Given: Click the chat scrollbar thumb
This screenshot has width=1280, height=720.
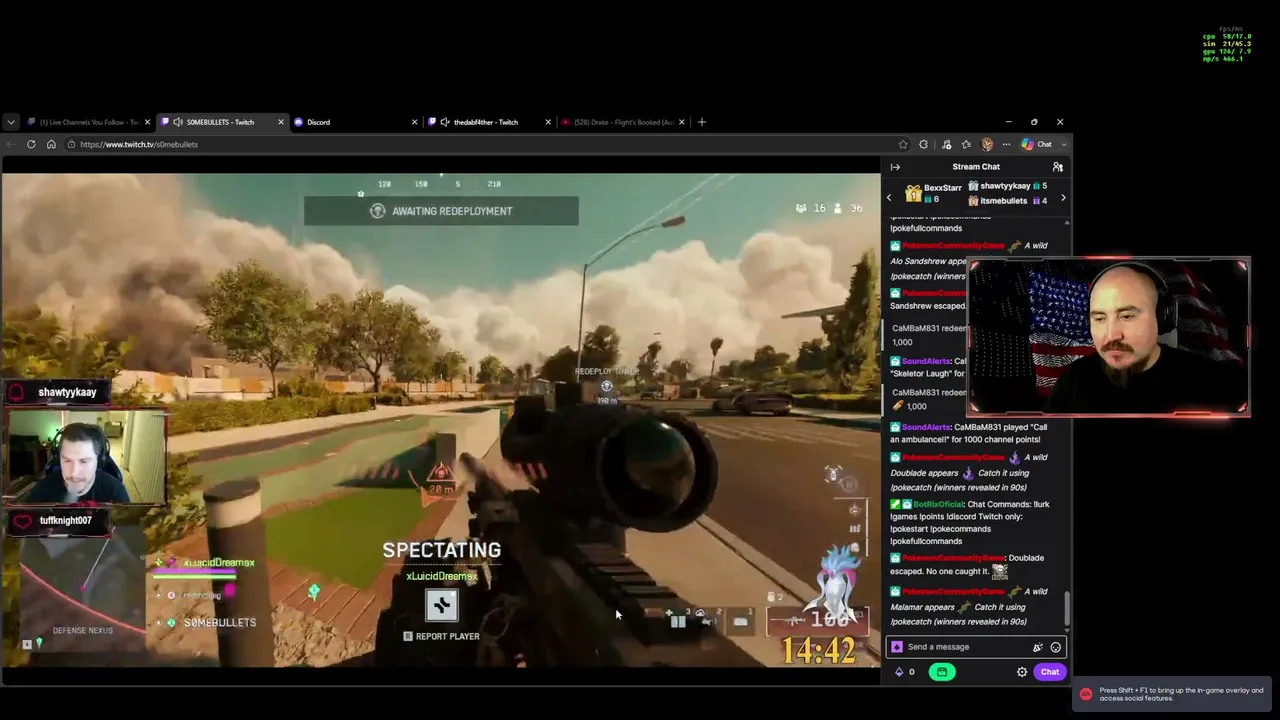Looking at the screenshot, I should pos(1067,607).
